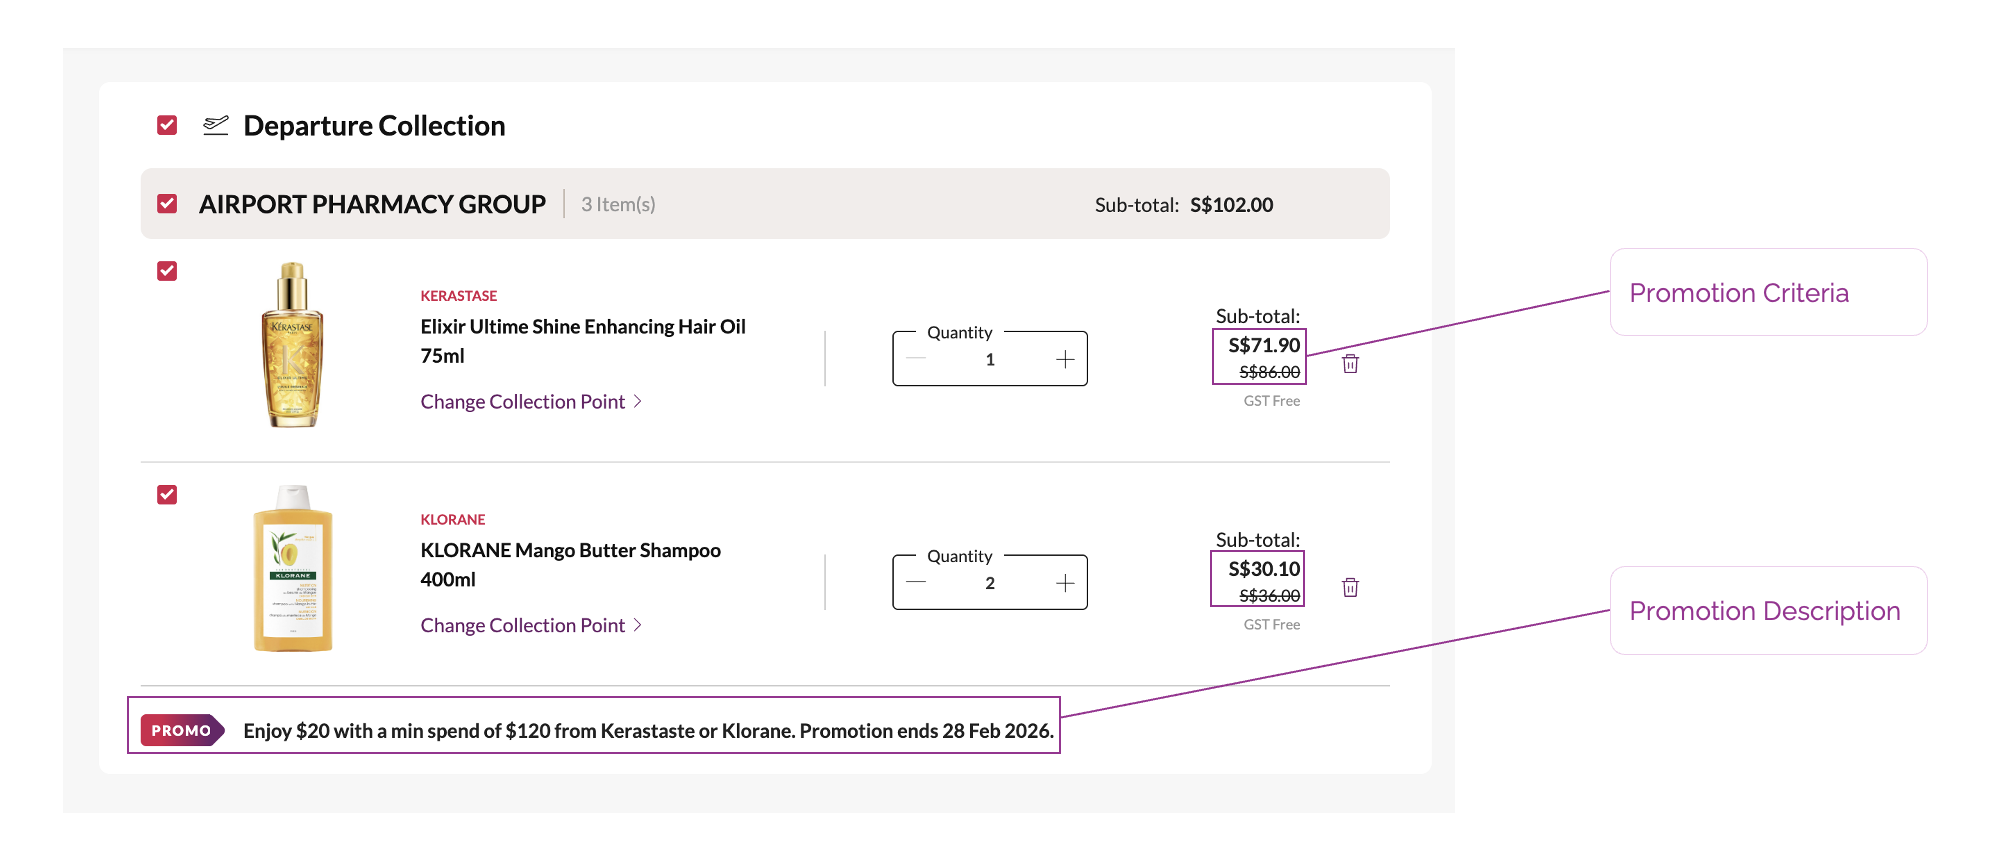The width and height of the screenshot is (2002, 862).
Task: Click the Klorane shampoo bottle thumbnail
Action: pos(292,568)
